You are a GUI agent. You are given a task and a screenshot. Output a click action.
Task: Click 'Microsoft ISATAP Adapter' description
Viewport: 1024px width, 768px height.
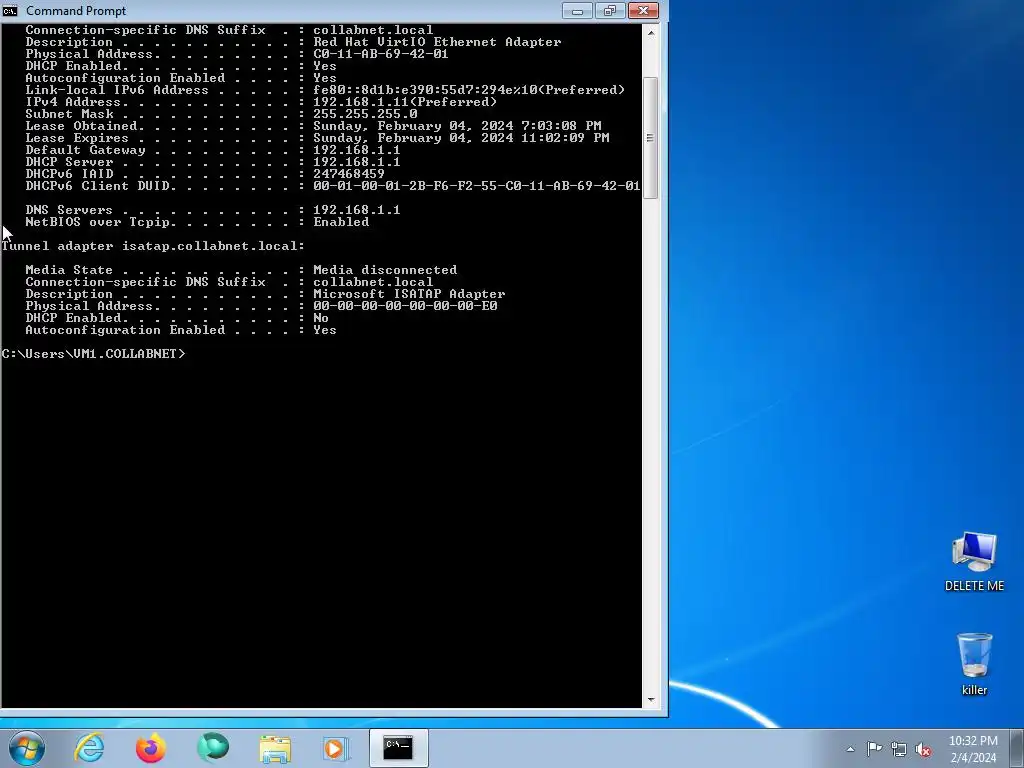[409, 294]
